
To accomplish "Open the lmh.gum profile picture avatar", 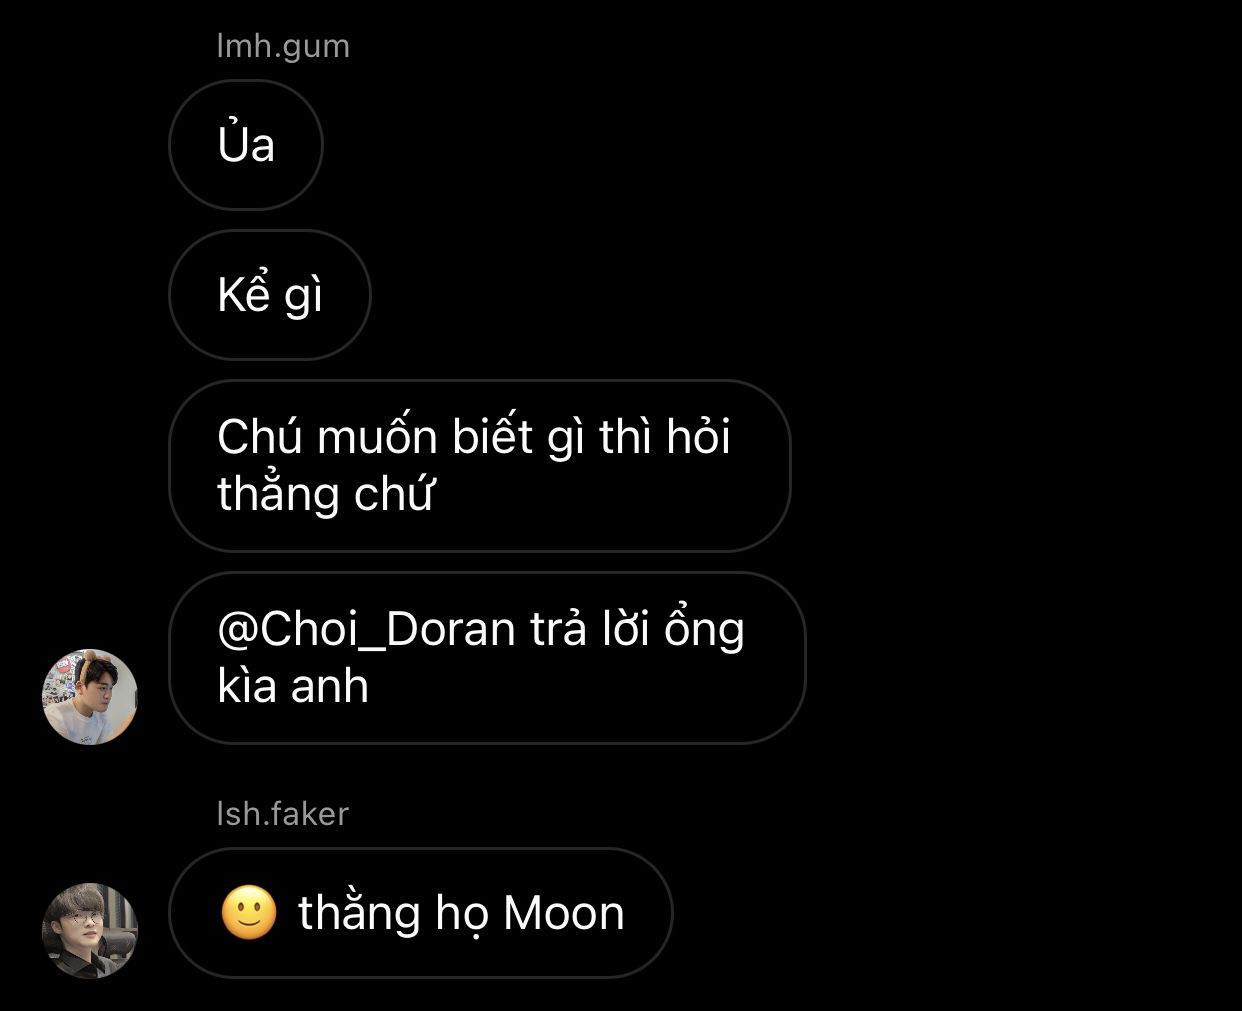I will 90,697.
